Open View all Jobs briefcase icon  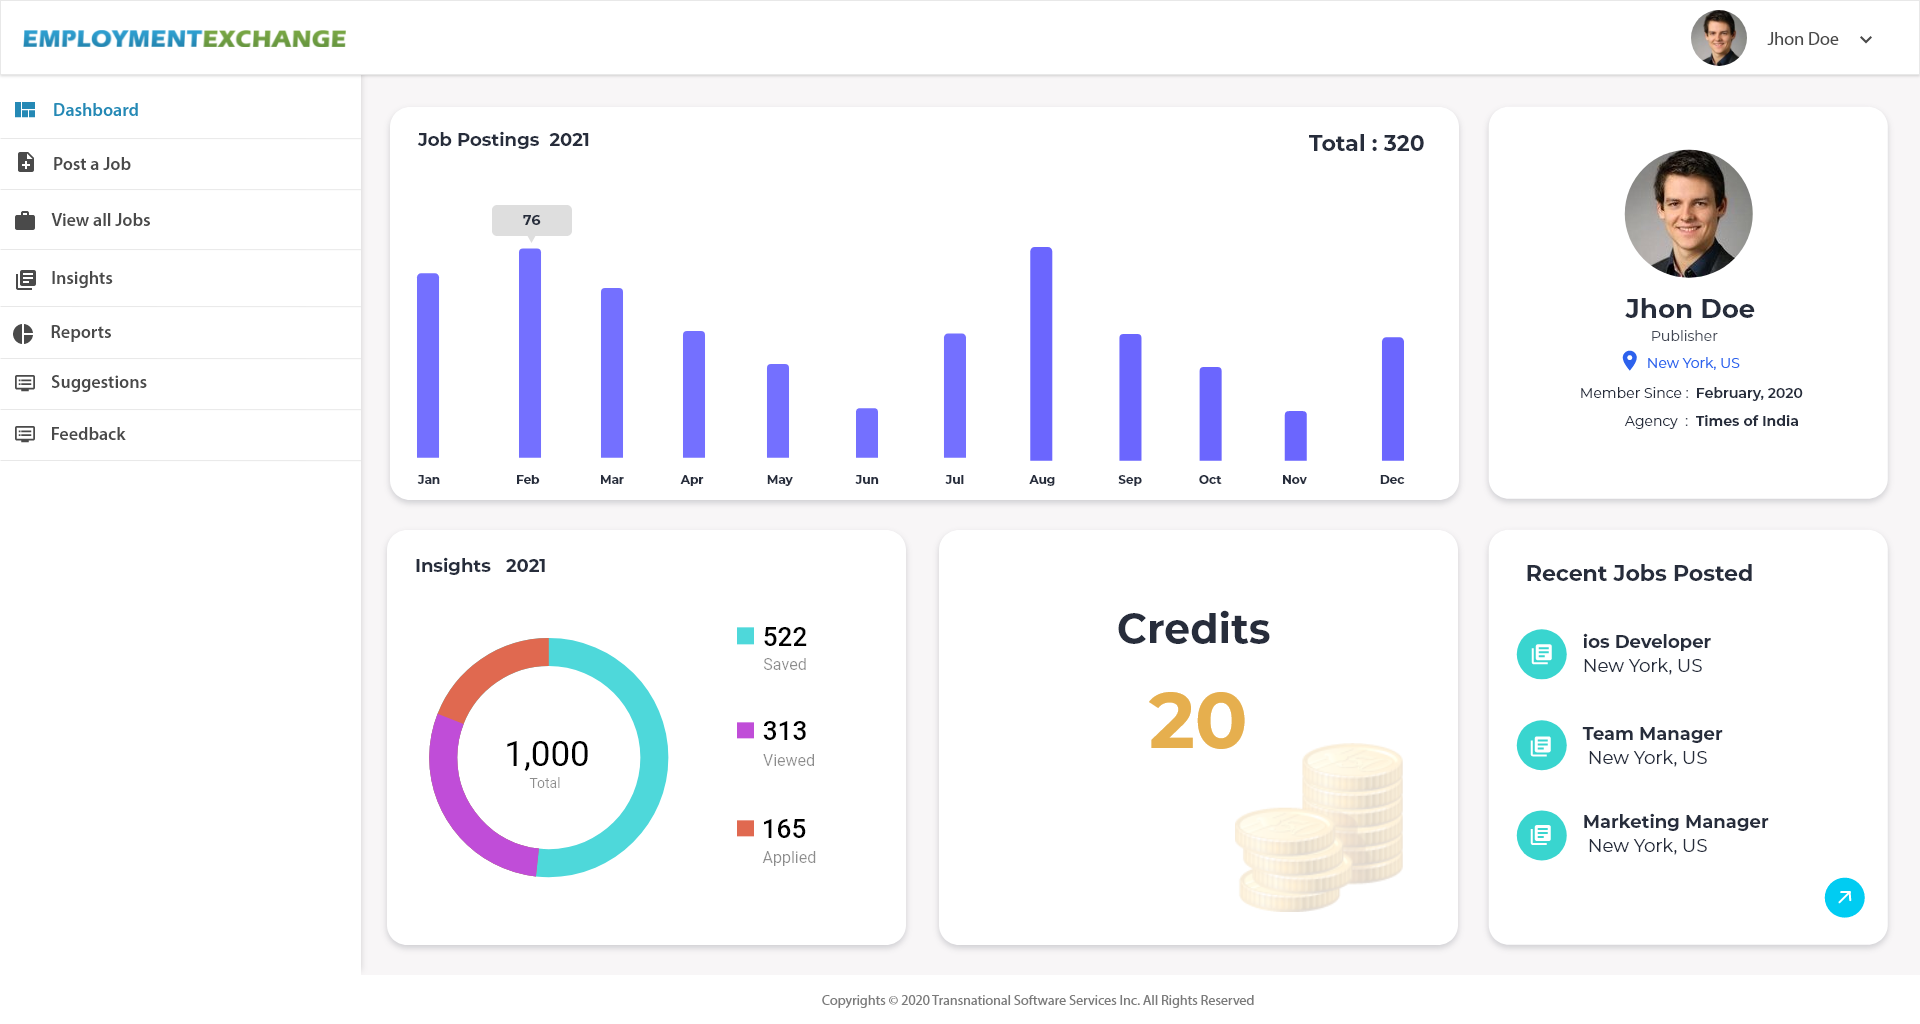pyautogui.click(x=25, y=219)
